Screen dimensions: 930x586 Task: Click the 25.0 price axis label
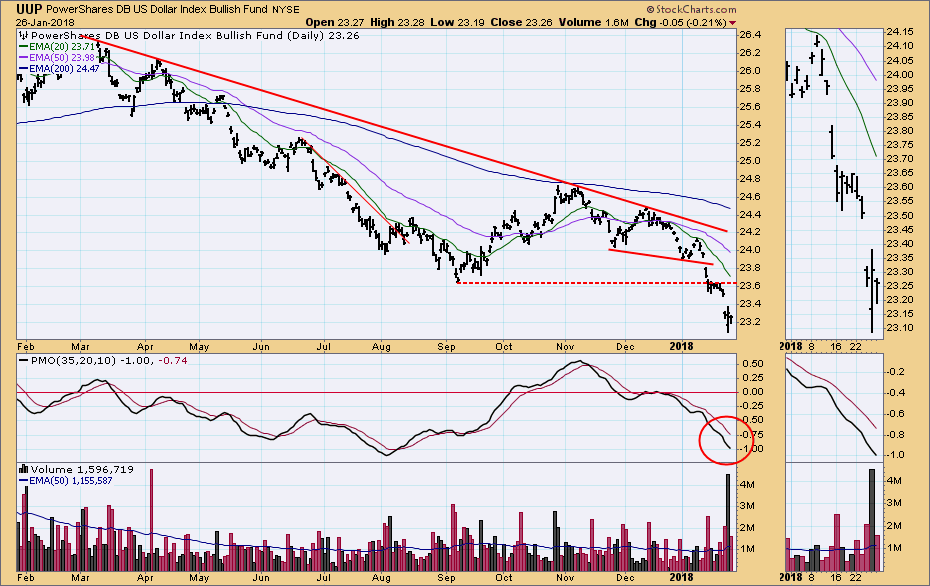750,161
